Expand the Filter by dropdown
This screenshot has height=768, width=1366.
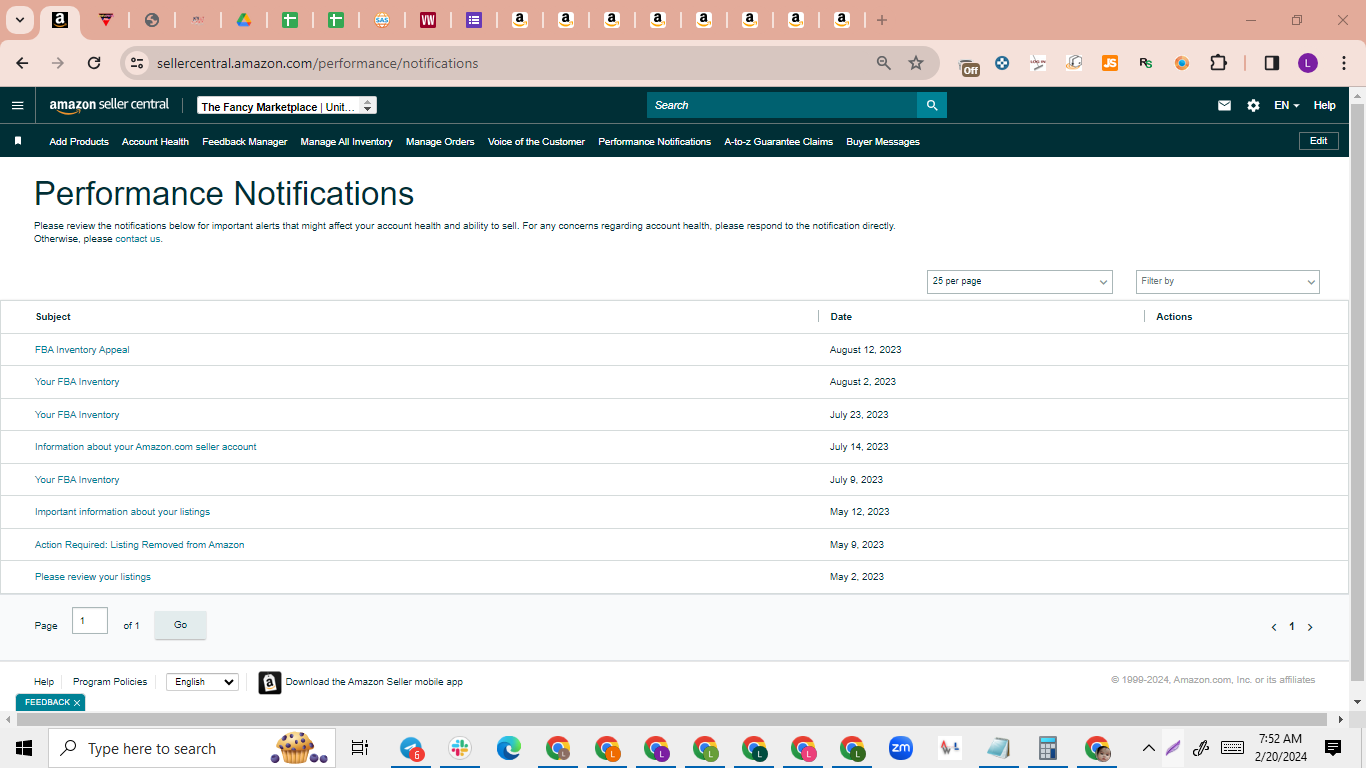point(1228,282)
